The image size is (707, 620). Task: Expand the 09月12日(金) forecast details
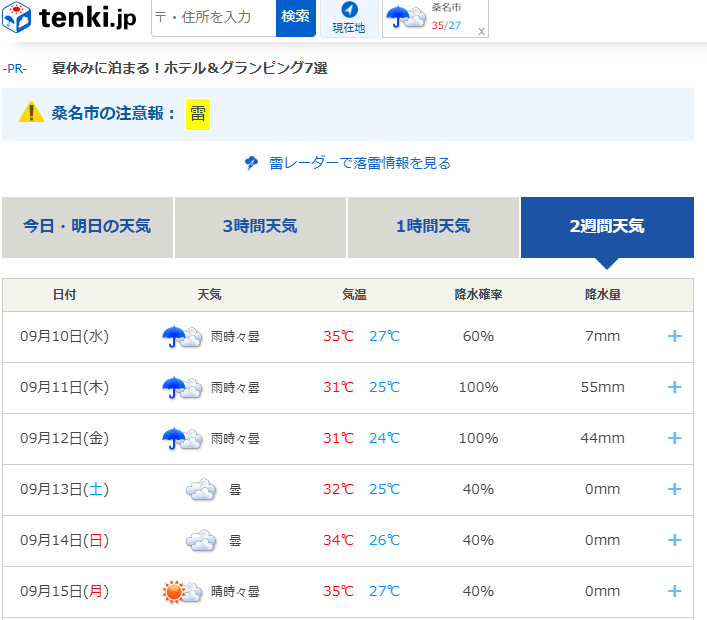tap(674, 439)
